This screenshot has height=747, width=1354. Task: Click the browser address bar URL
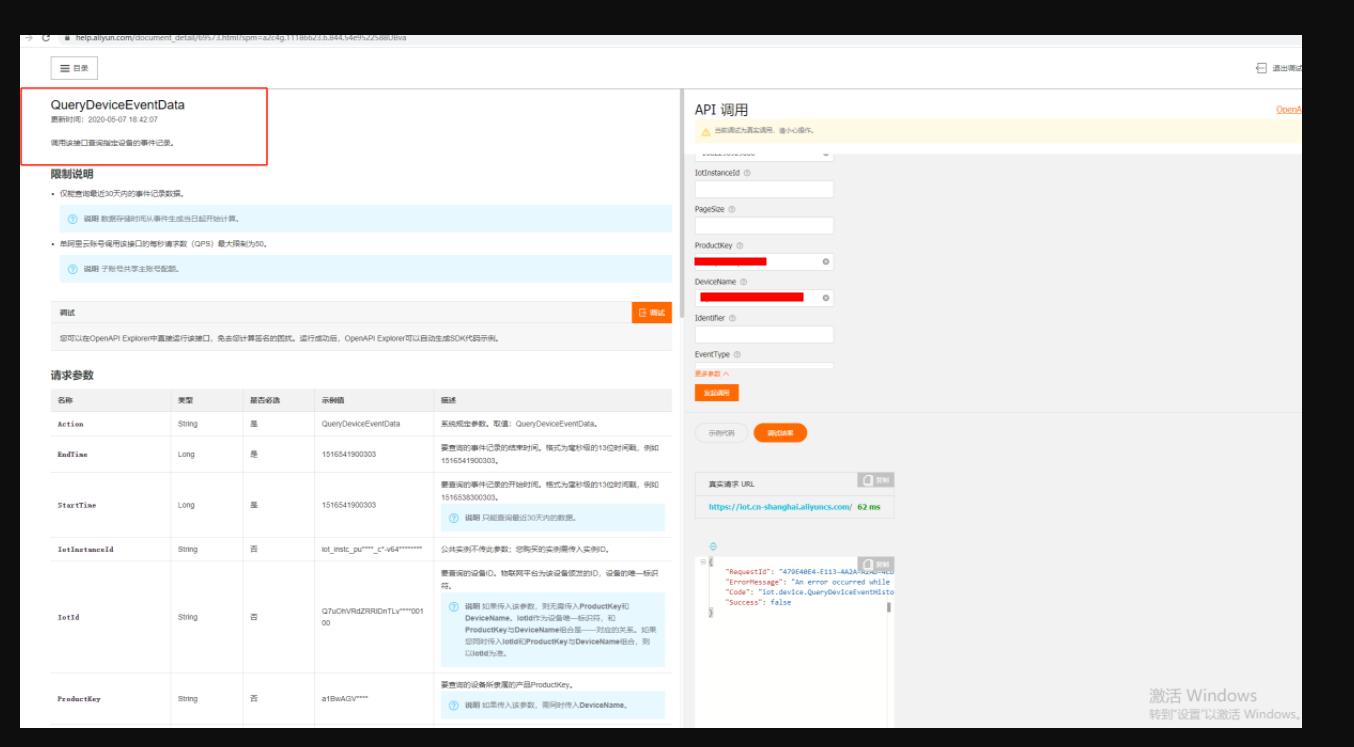[x=240, y=38]
